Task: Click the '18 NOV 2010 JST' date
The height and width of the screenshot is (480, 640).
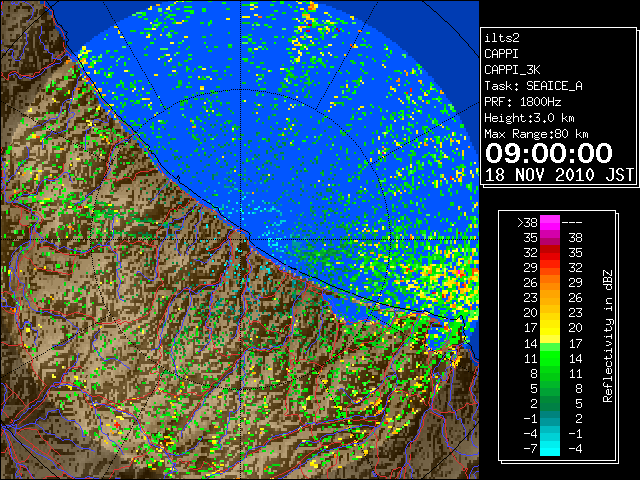Action: coord(559,175)
